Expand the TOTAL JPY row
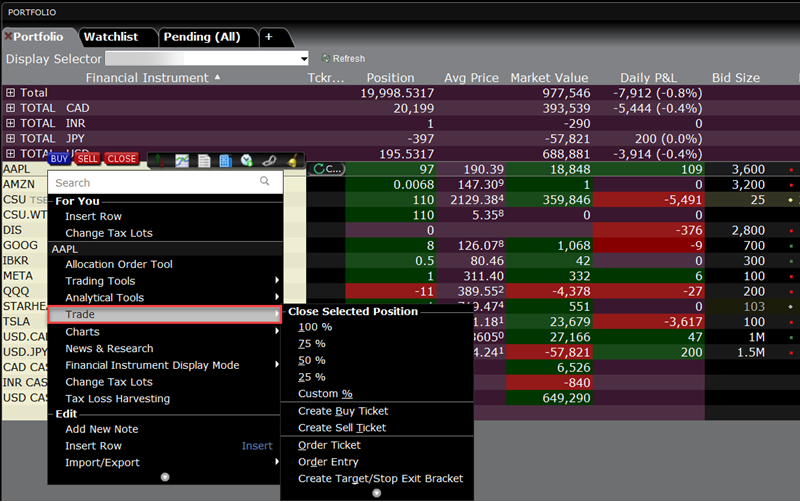The image size is (800, 502). tap(10, 139)
